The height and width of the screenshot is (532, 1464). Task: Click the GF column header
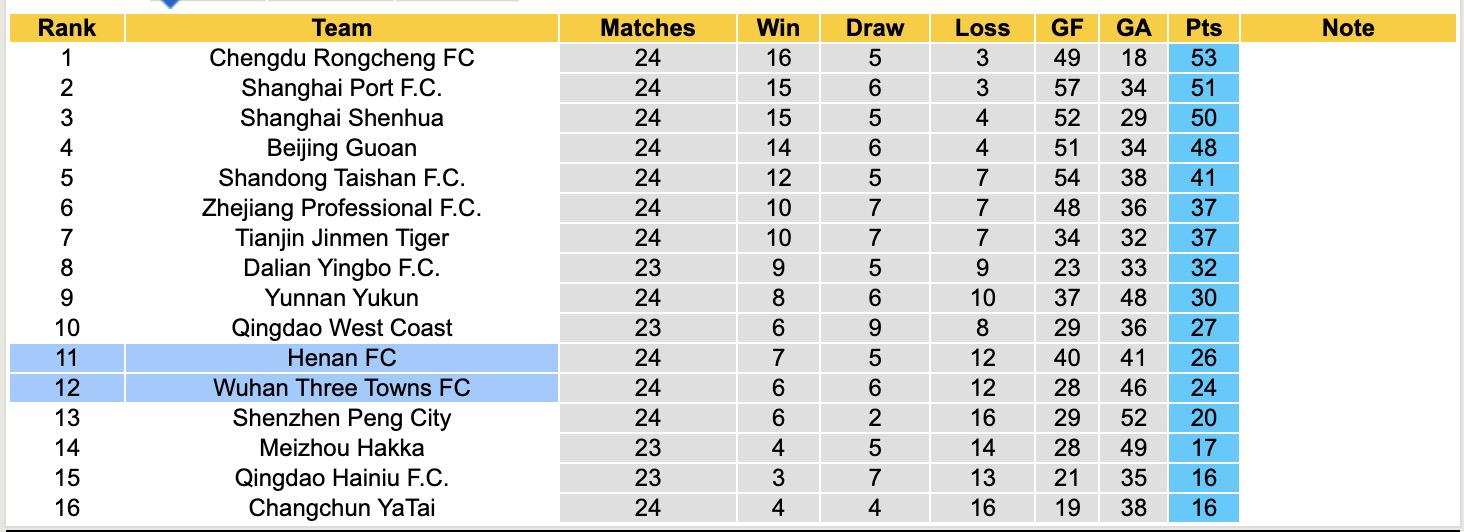[1067, 28]
